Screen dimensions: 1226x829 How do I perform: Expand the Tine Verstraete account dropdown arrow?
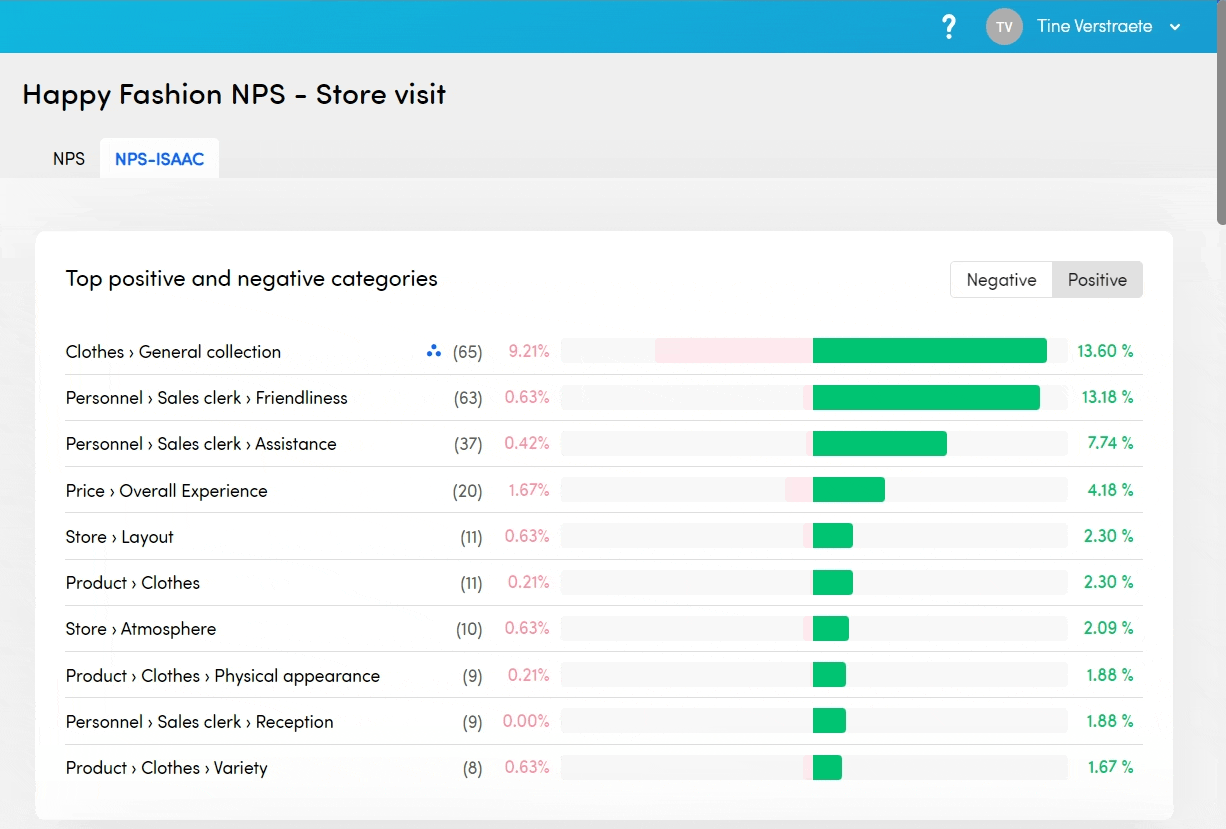tap(1175, 27)
